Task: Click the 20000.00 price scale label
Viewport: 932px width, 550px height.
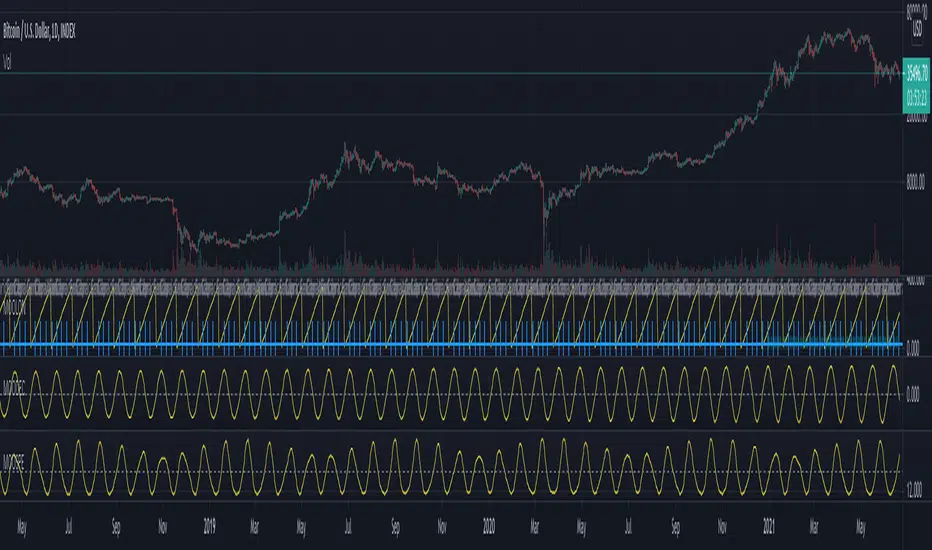Action: 915,118
